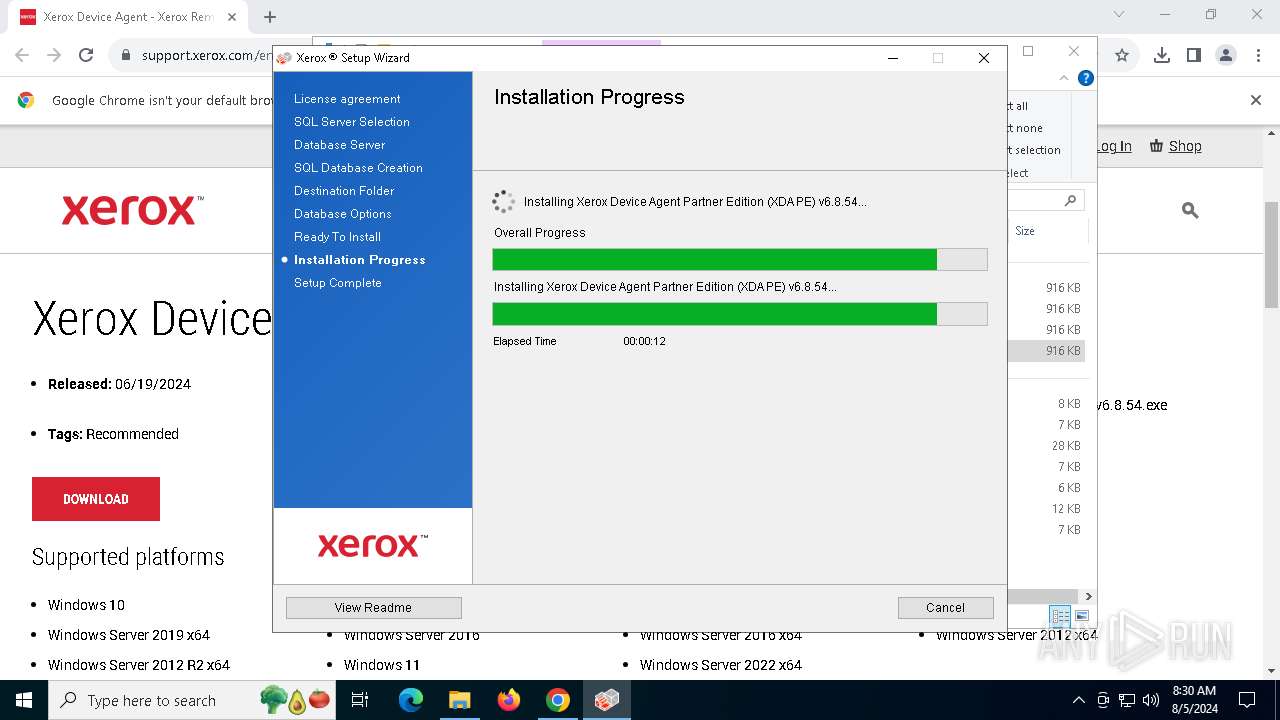
Task: Launch Firefox from taskbar
Action: (509, 700)
